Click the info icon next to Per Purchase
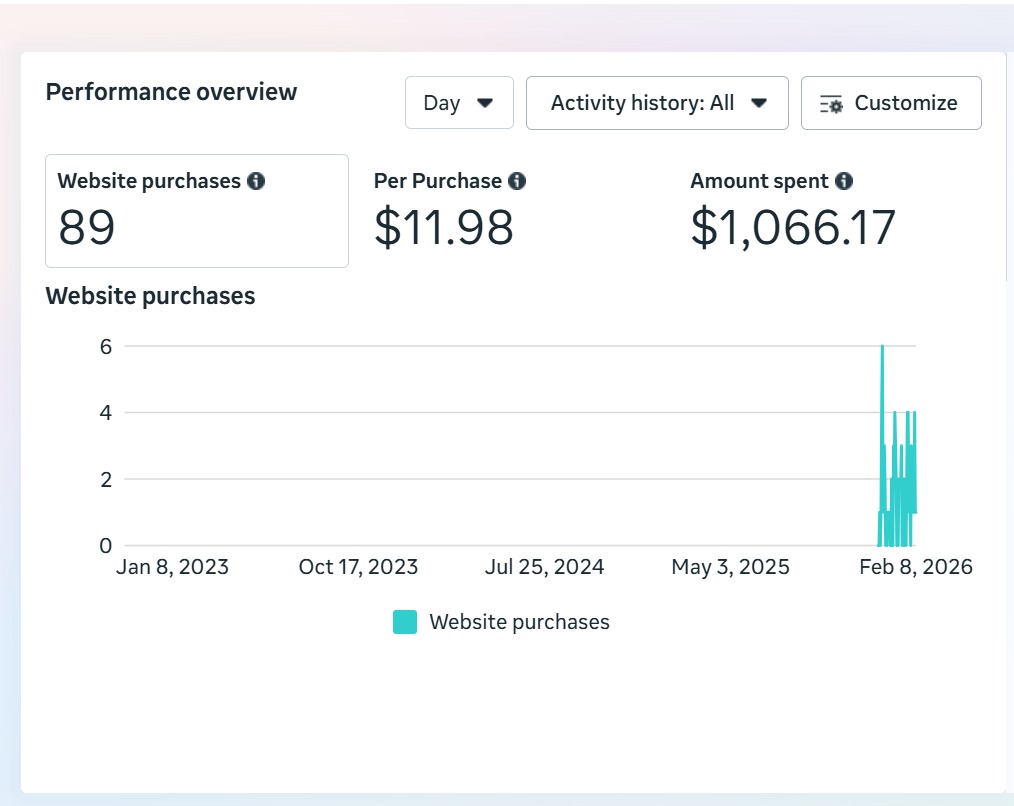Image resolution: width=1014 pixels, height=806 pixels. tap(516, 181)
